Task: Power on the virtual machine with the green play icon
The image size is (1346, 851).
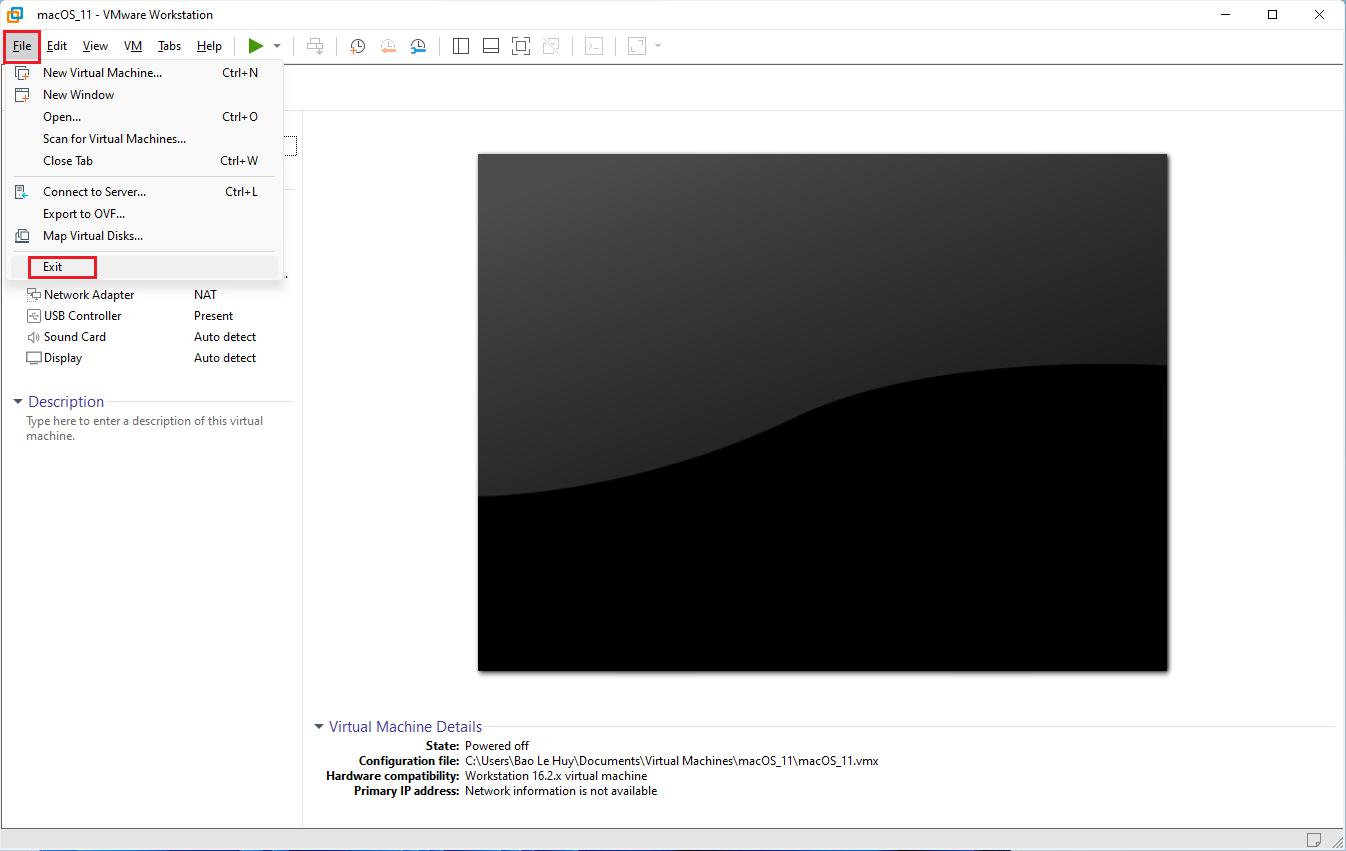Action: tap(256, 46)
